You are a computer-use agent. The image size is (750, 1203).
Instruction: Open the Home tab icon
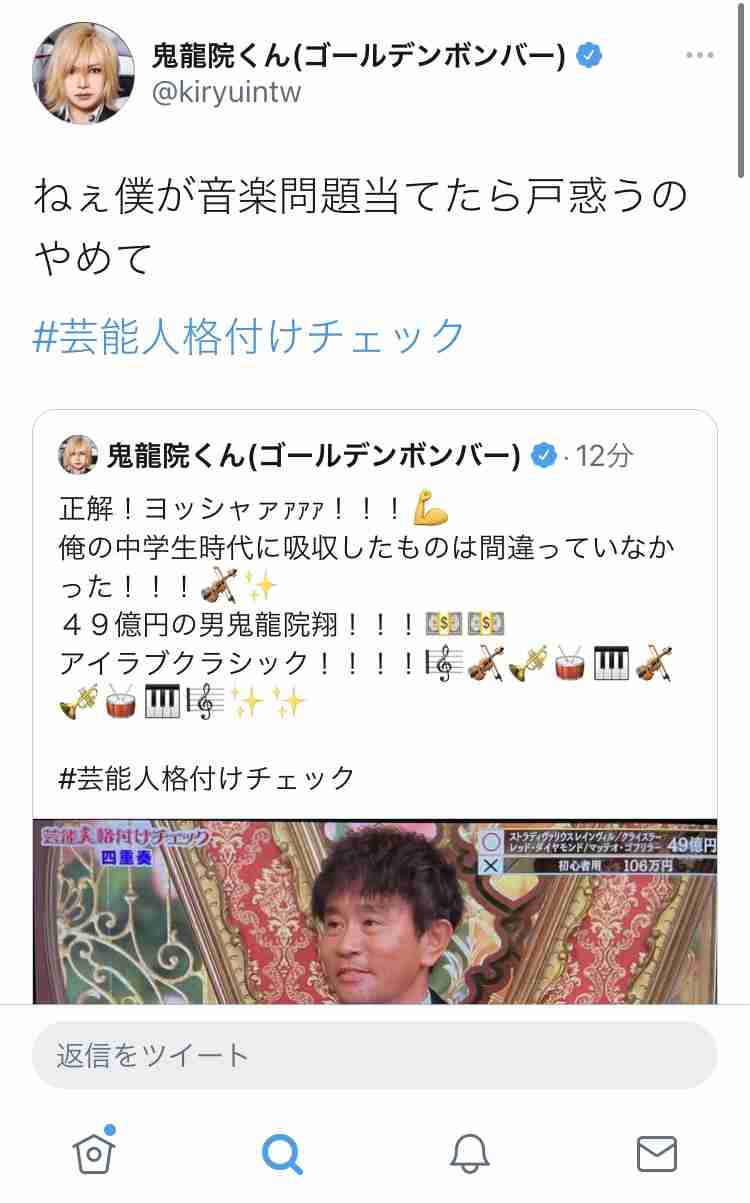click(x=94, y=1152)
